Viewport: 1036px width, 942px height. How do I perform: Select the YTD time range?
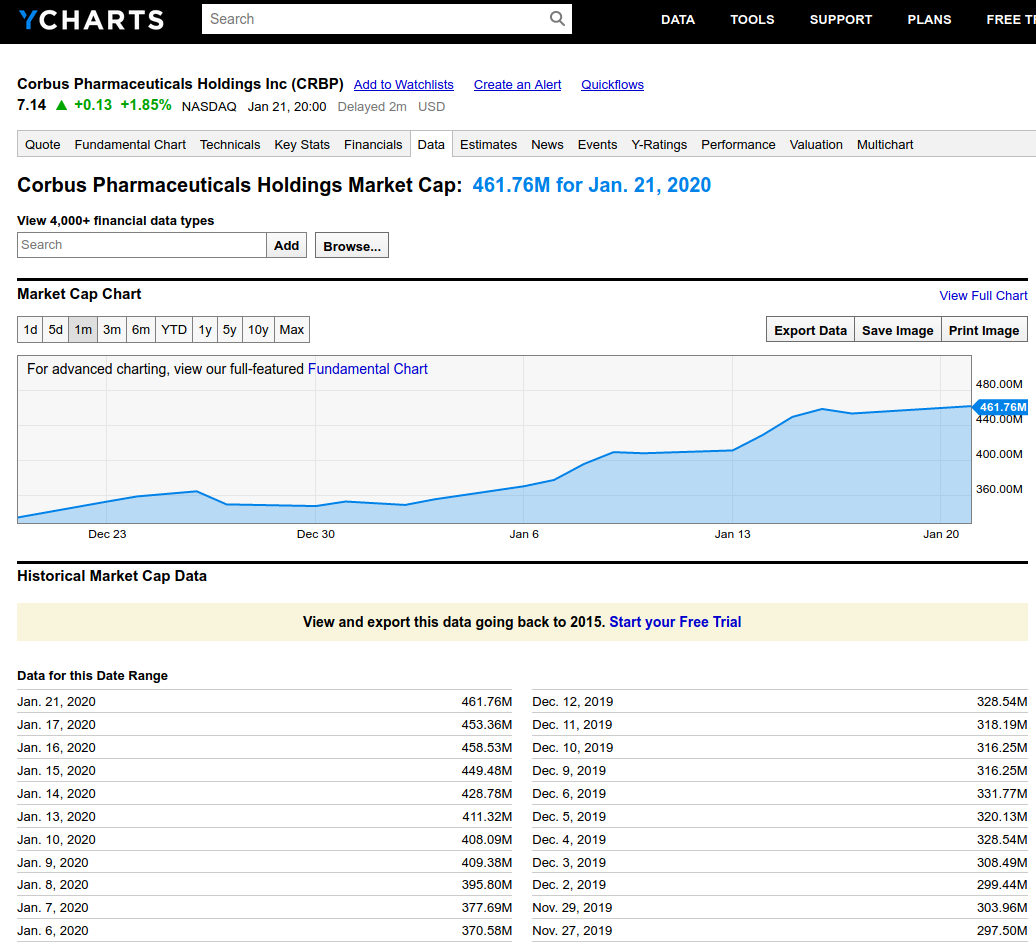tap(174, 330)
